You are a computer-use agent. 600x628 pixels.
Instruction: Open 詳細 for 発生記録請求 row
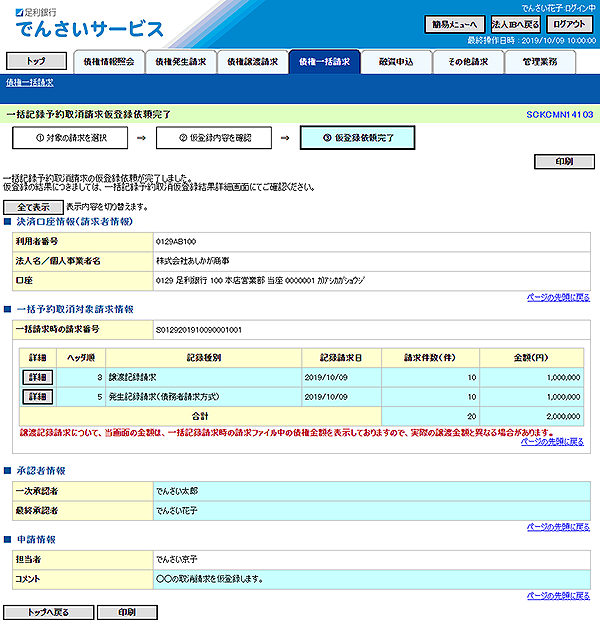[38, 397]
